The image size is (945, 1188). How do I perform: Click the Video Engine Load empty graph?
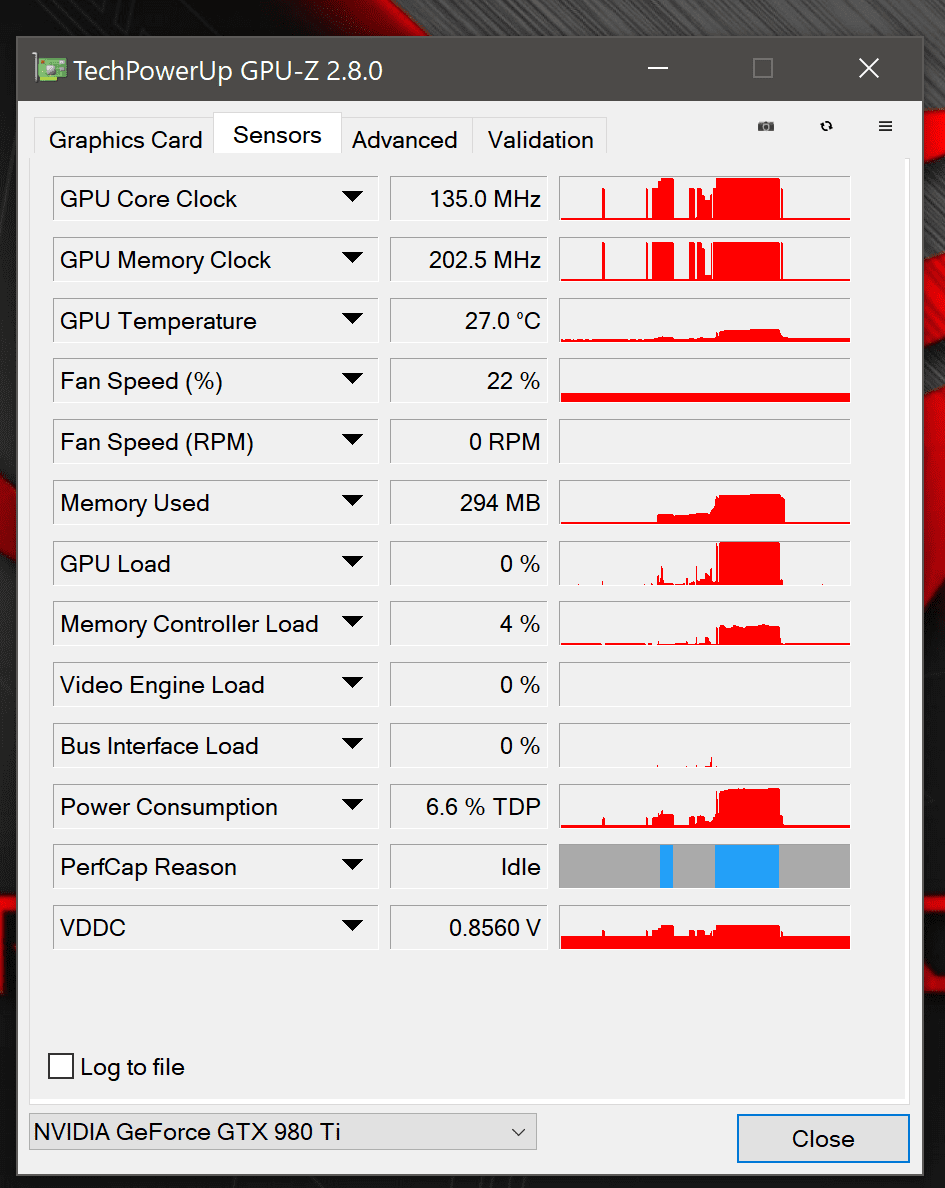705,684
